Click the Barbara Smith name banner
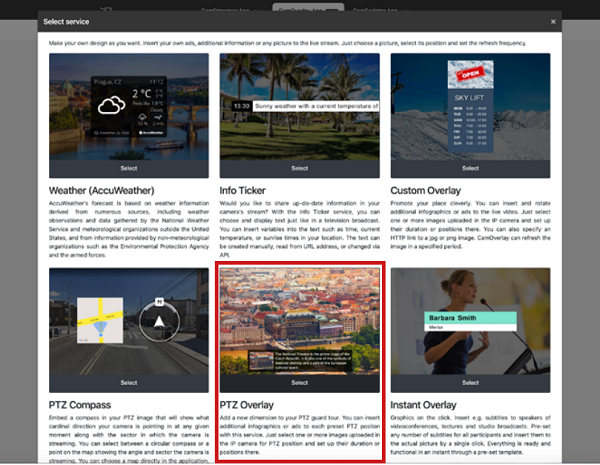The image size is (600, 465). tap(468, 318)
